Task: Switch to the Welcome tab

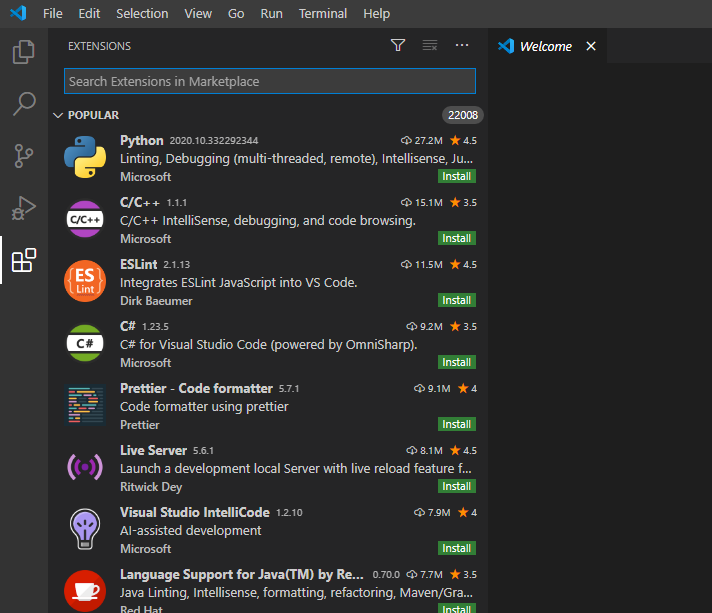Action: coord(545,46)
